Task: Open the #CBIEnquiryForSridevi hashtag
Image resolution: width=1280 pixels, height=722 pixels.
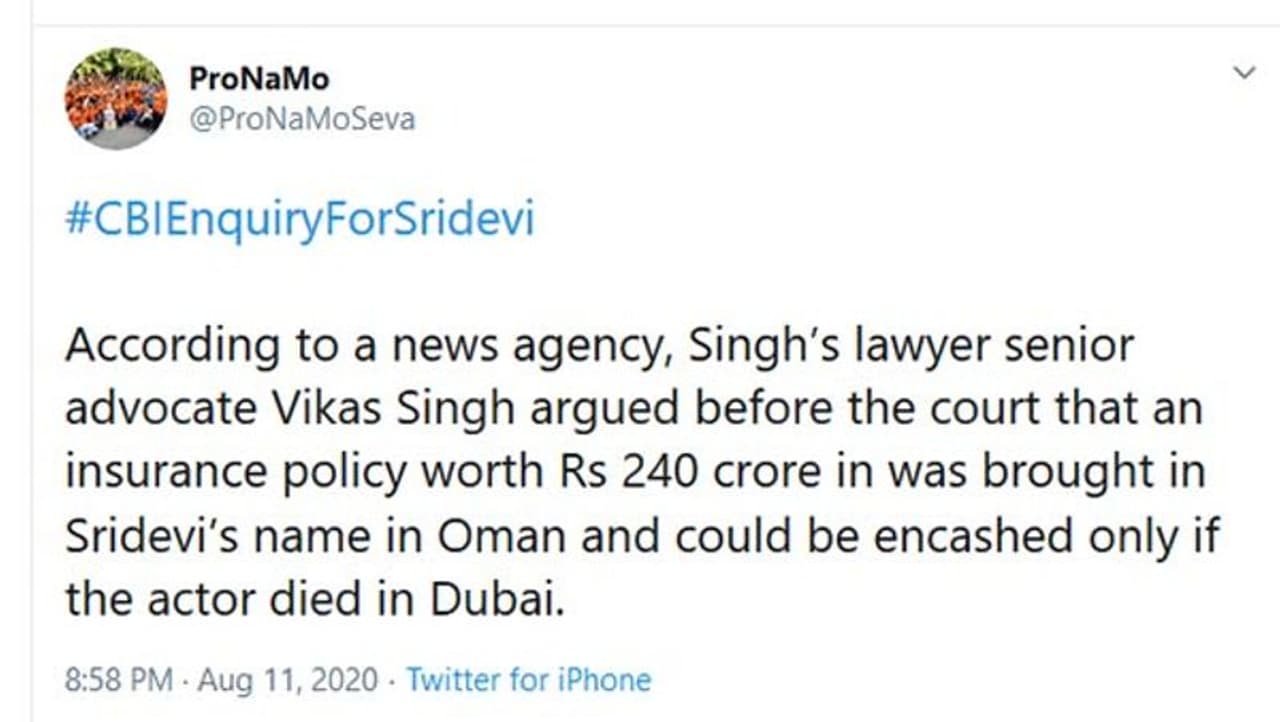Action: (x=300, y=220)
